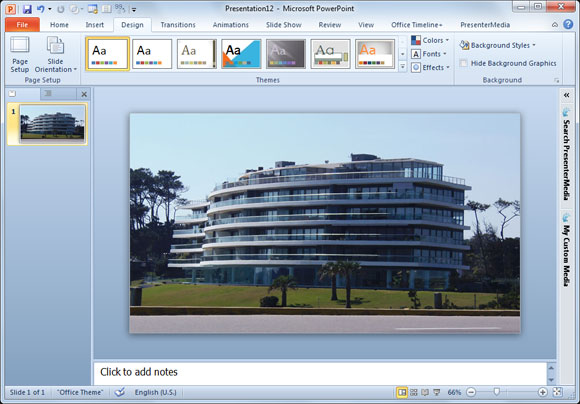The height and width of the screenshot is (404, 580).
Task: Toggle Normal view button in status bar
Action: pyautogui.click(x=402, y=392)
